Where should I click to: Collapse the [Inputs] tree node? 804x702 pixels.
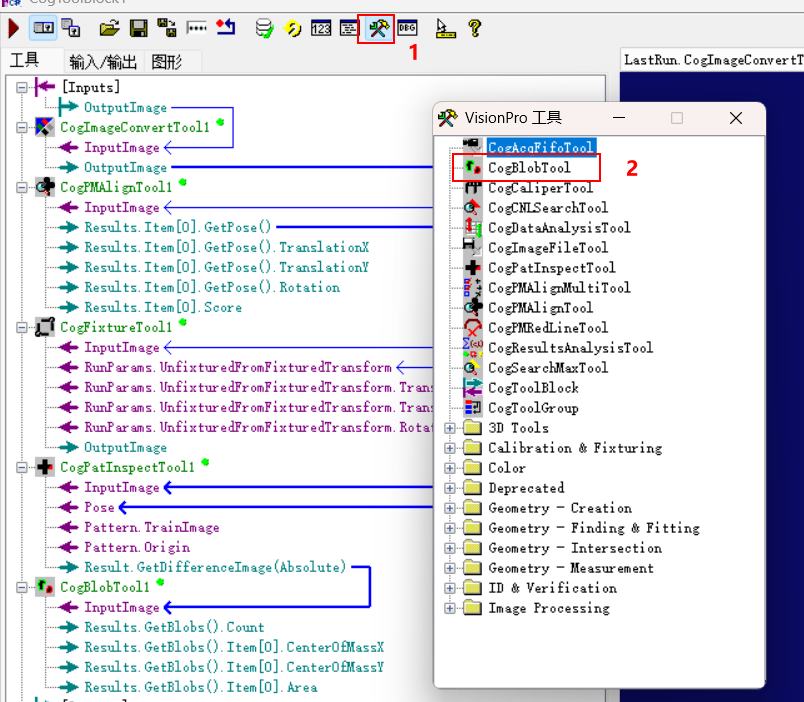coord(22,87)
